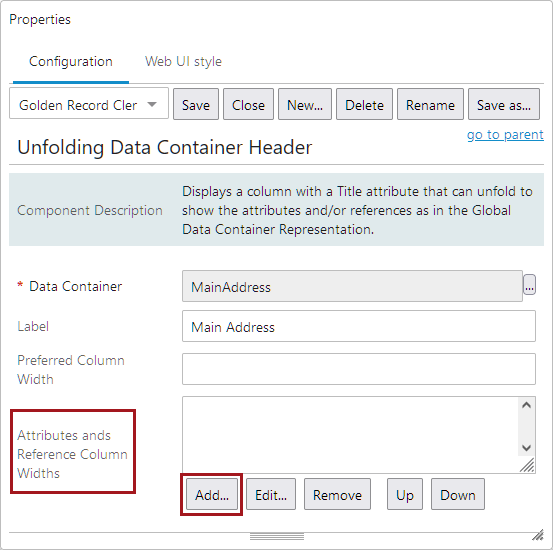Expand the Golden Record Cler dropdown arrow

pyautogui.click(x=152, y=104)
